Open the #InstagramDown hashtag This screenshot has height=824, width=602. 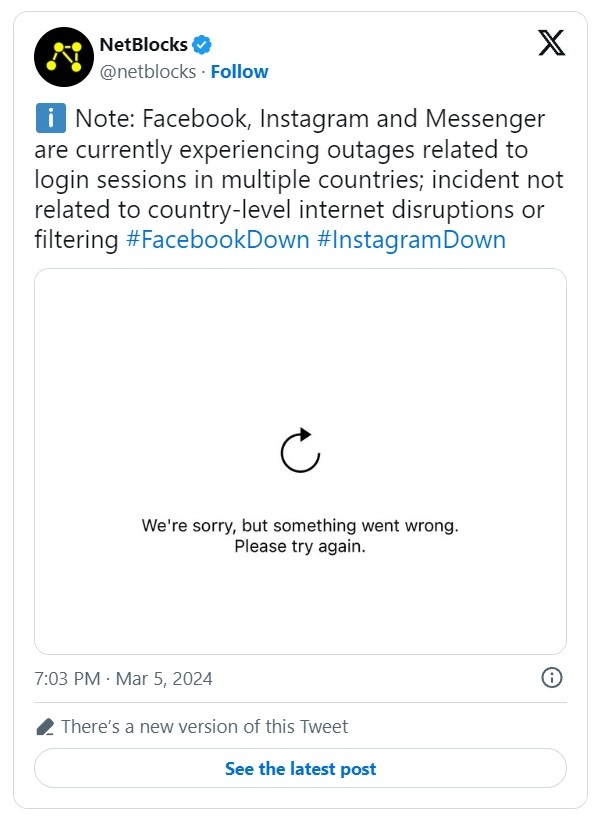(411, 240)
